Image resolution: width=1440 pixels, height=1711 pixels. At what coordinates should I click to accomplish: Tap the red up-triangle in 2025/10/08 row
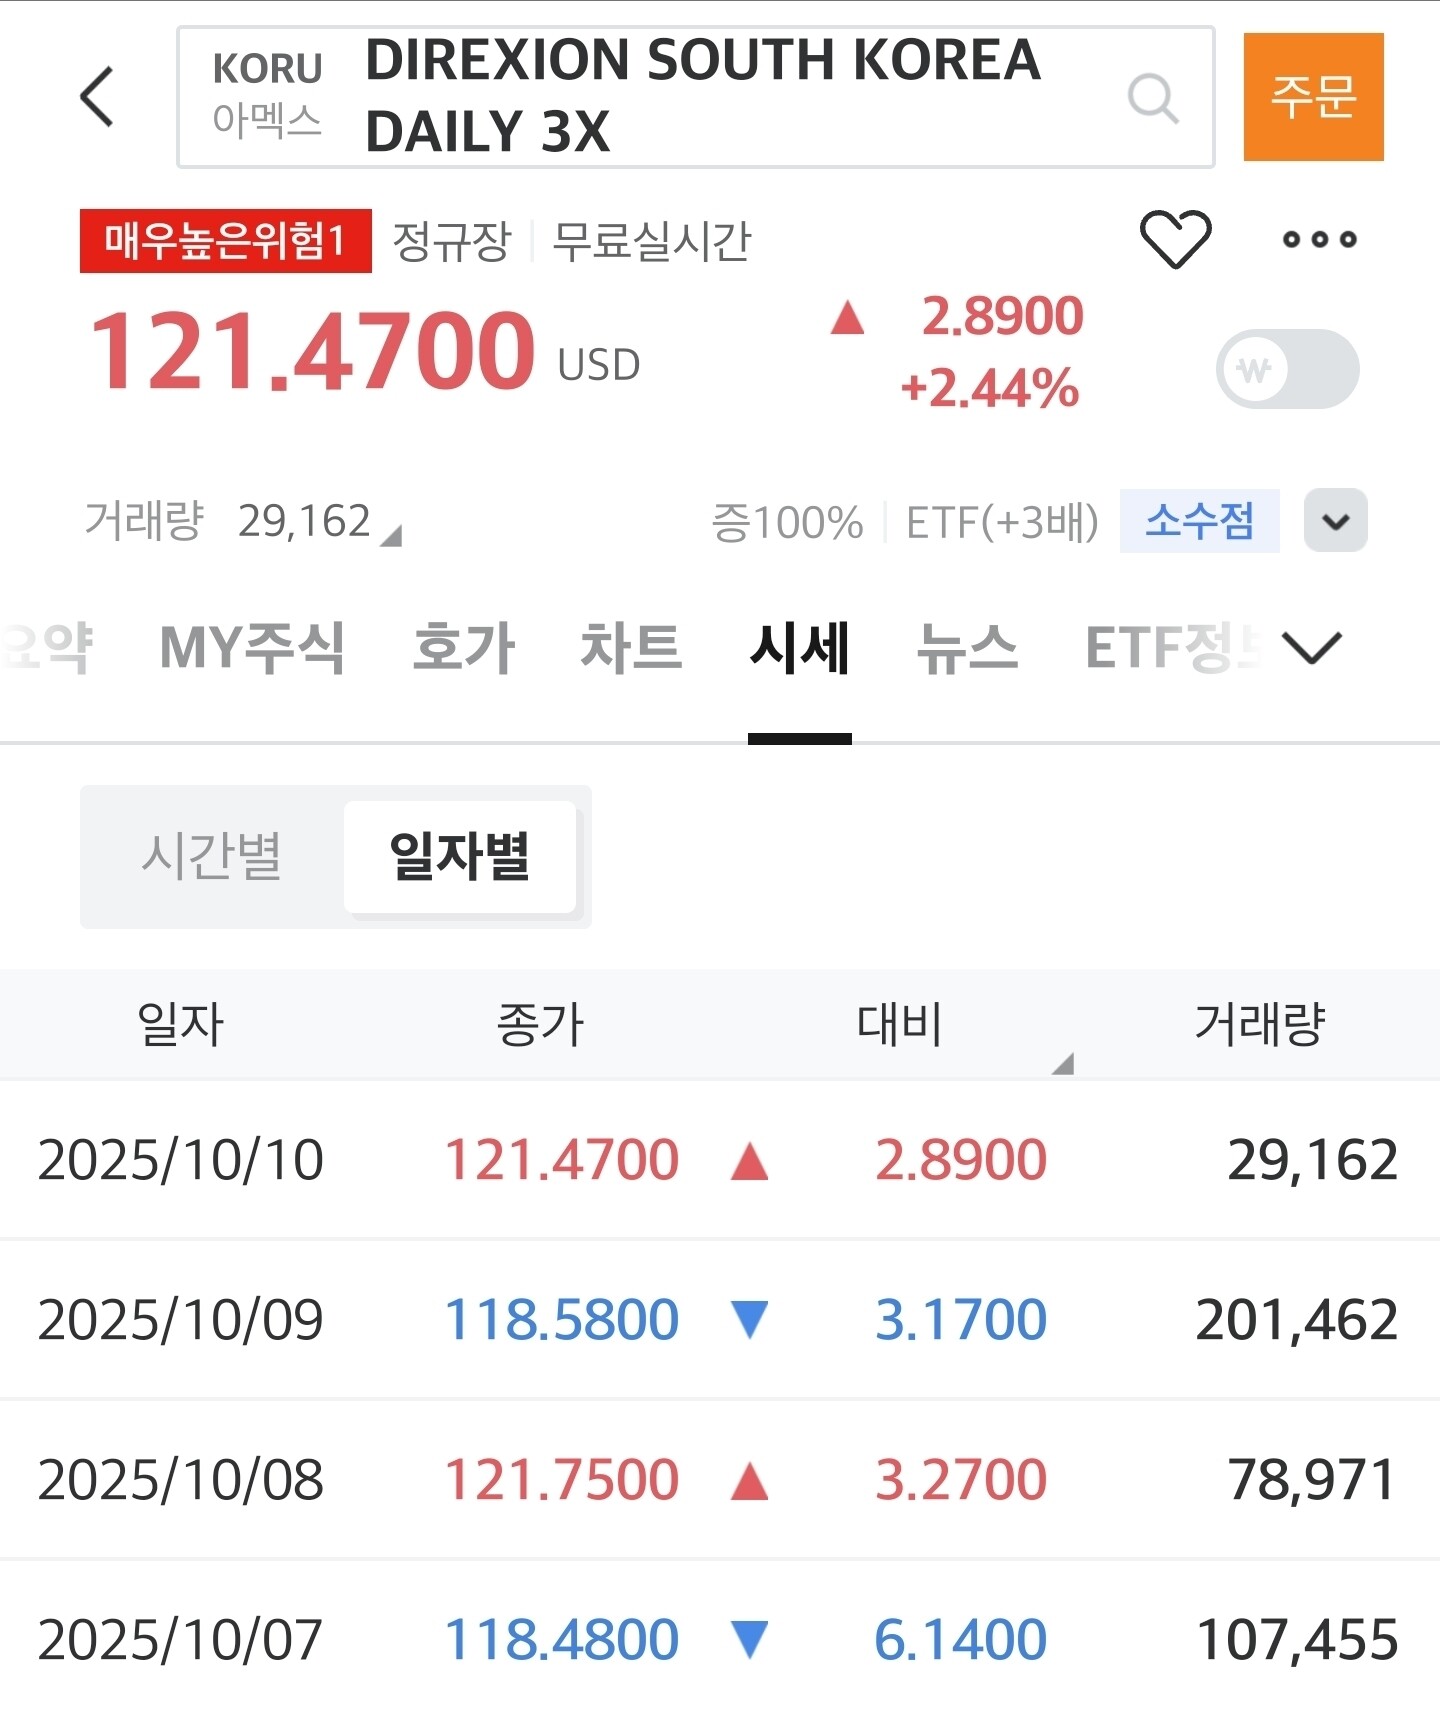click(x=749, y=1481)
